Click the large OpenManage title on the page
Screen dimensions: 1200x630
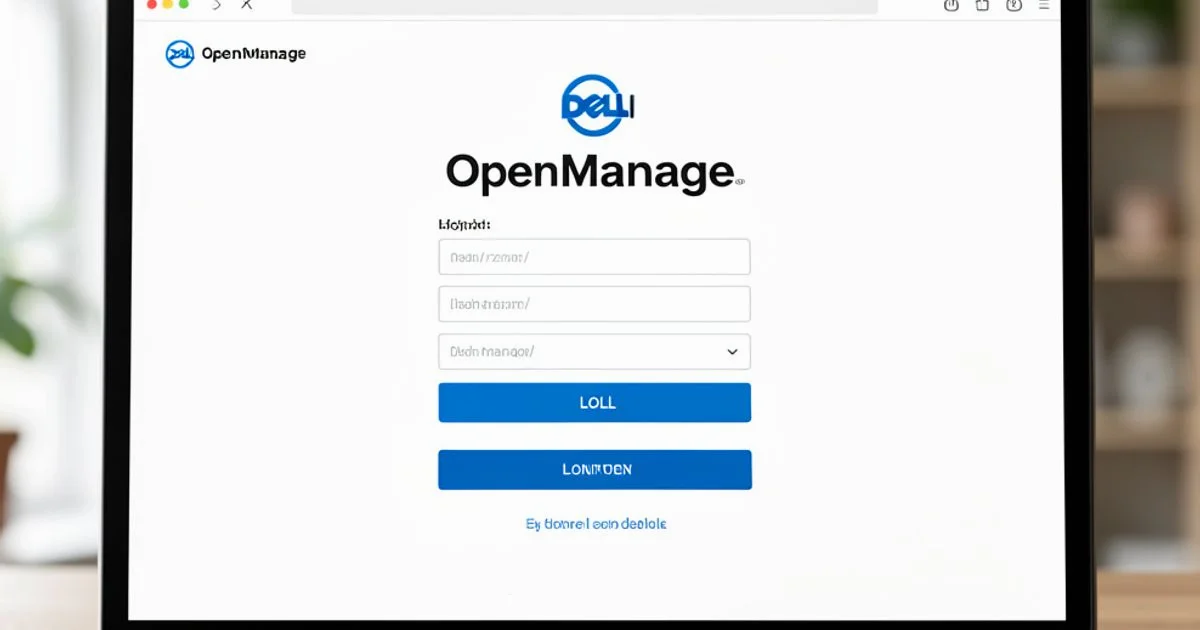coord(590,172)
